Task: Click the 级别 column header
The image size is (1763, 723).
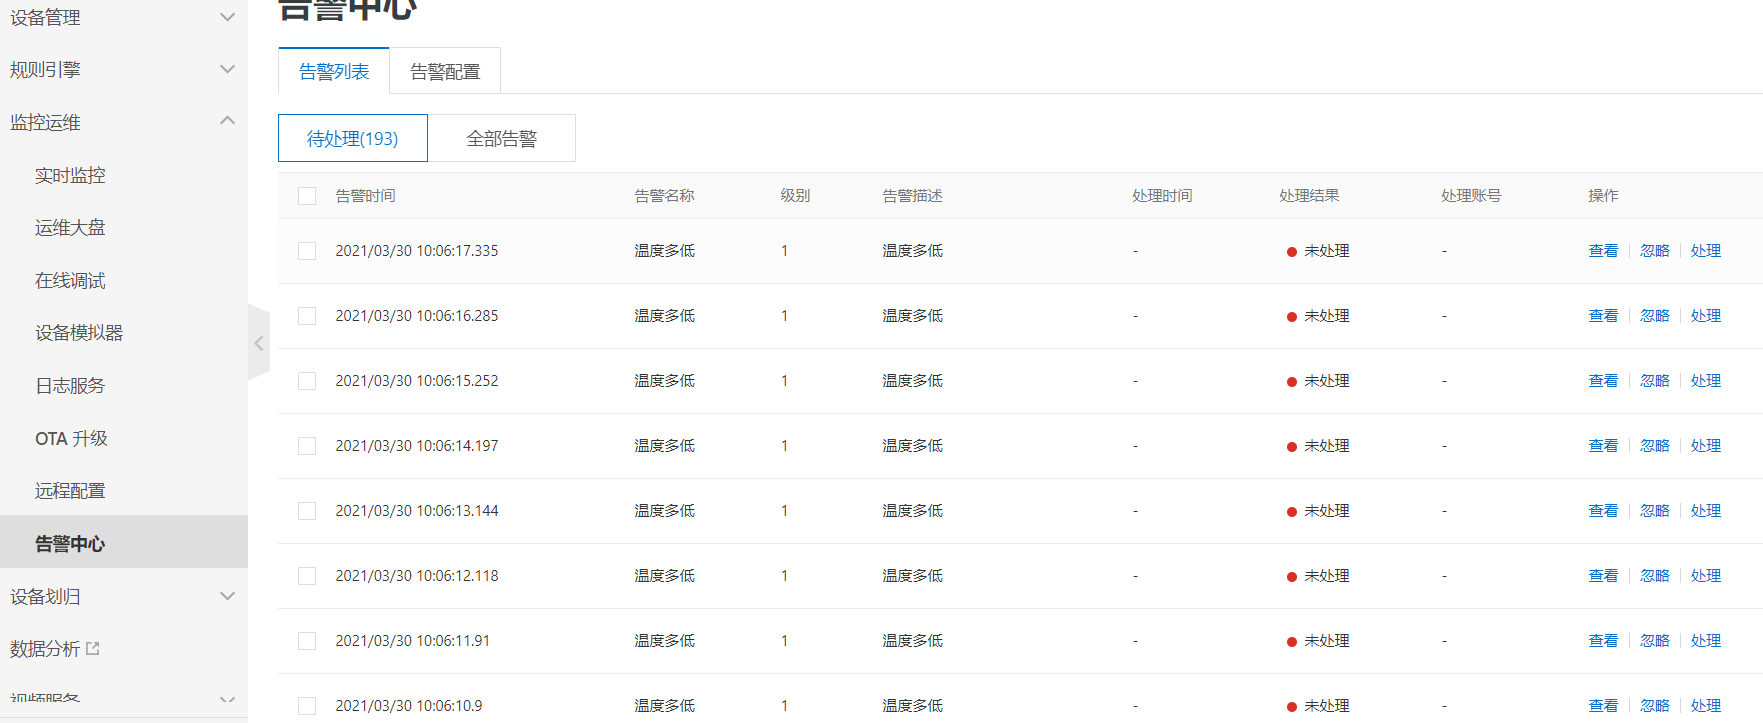Action: point(795,196)
